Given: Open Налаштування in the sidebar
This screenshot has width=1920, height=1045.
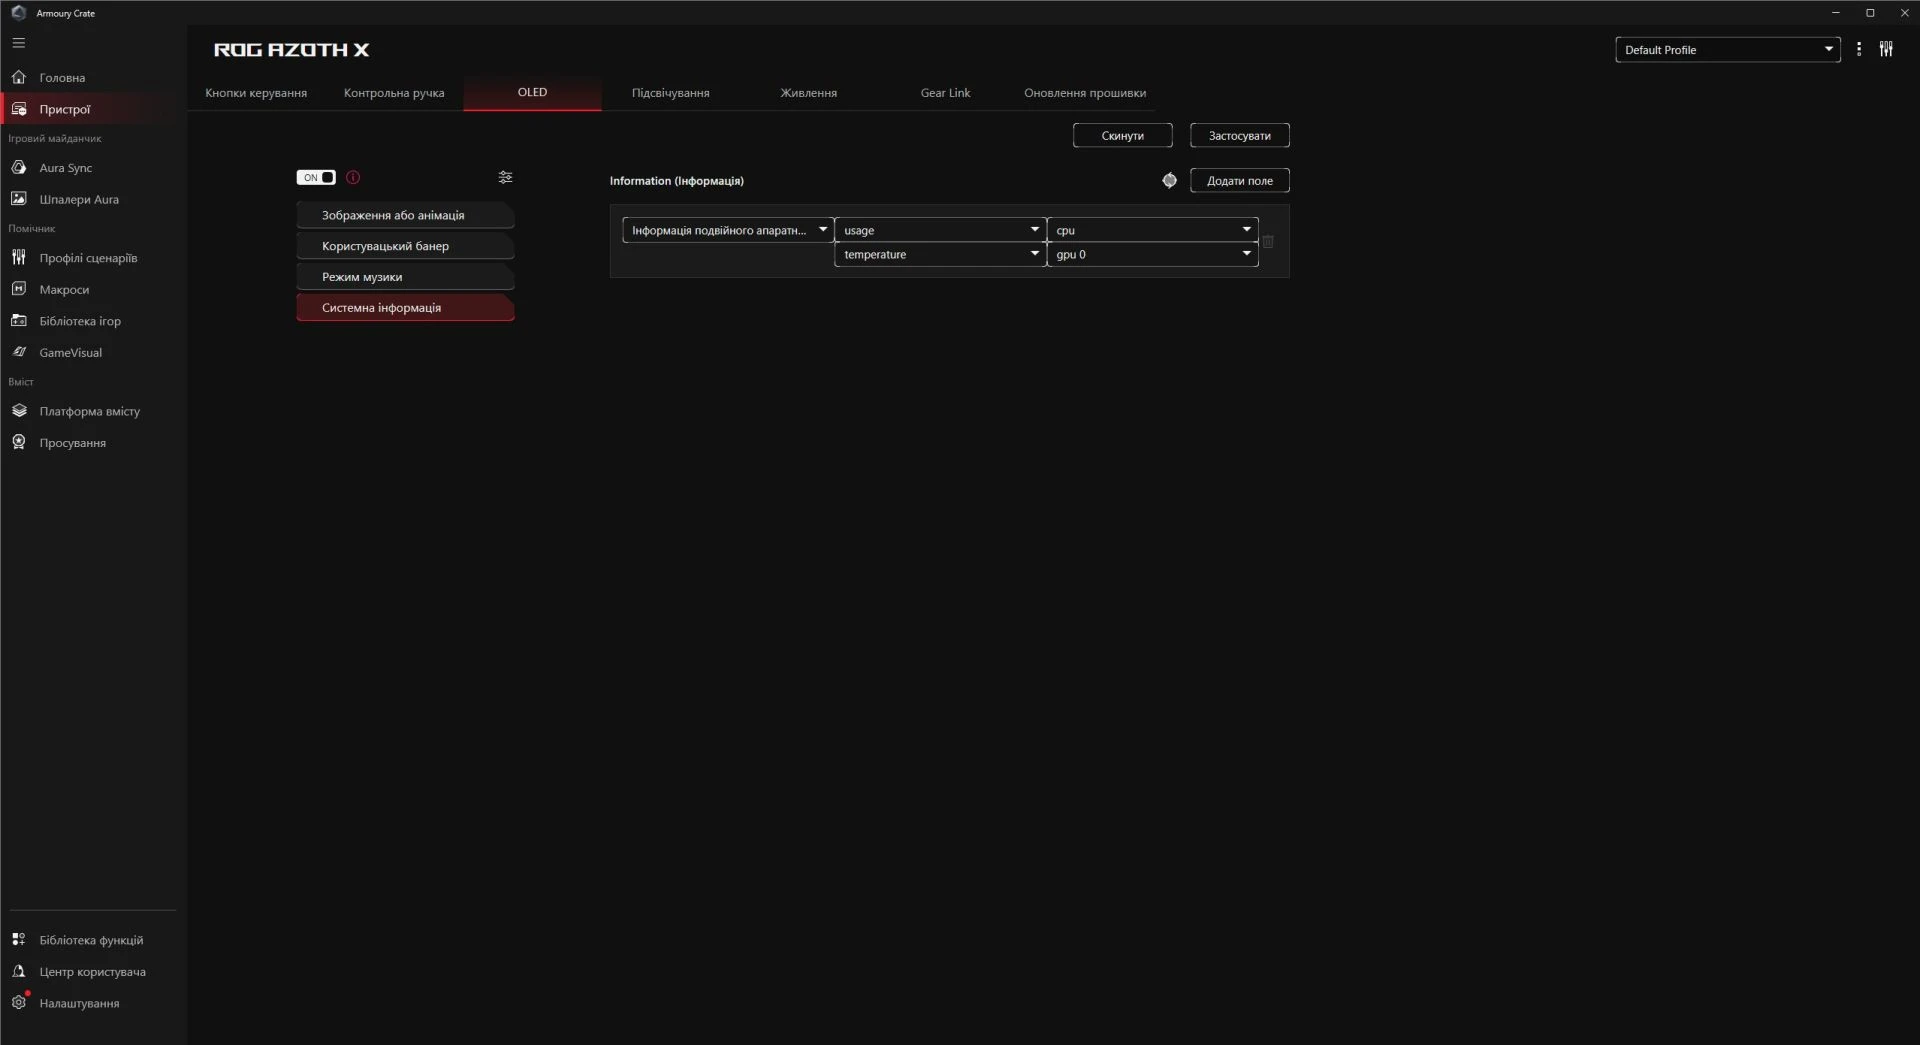Looking at the screenshot, I should (x=93, y=1003).
